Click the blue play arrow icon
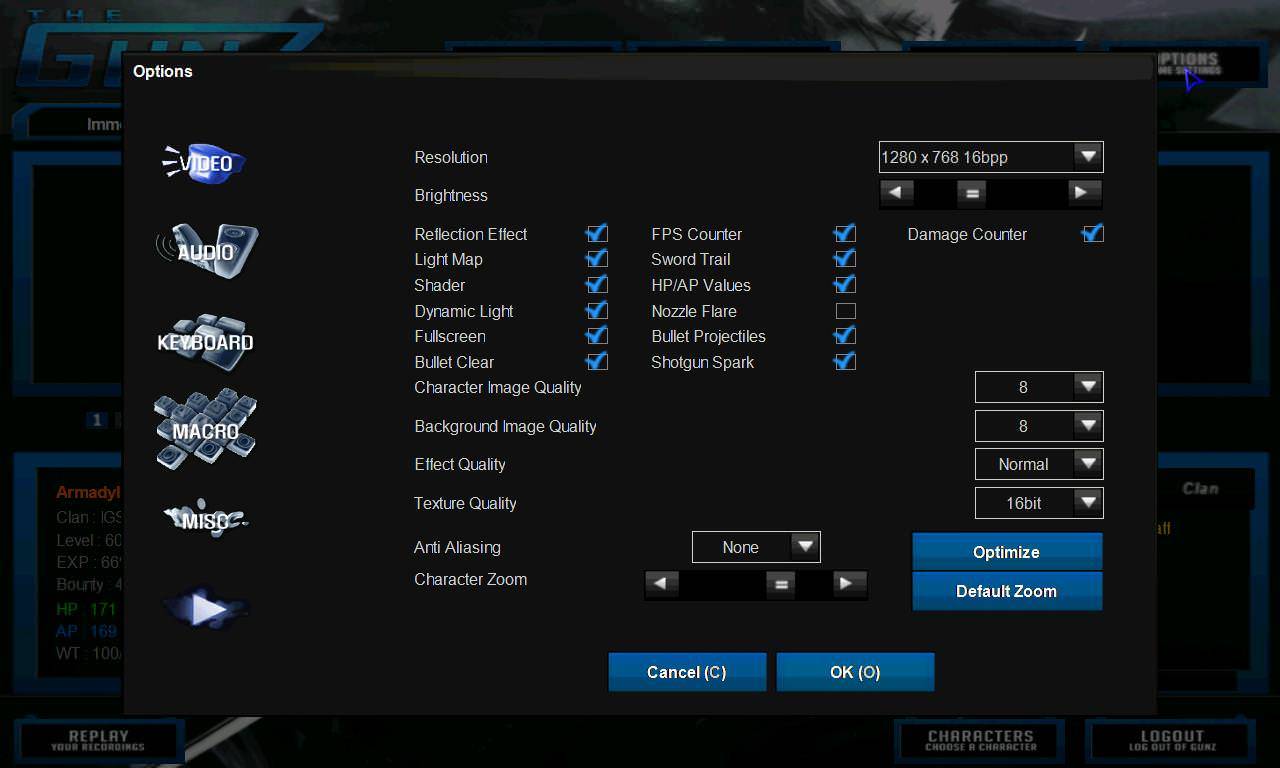 point(207,608)
